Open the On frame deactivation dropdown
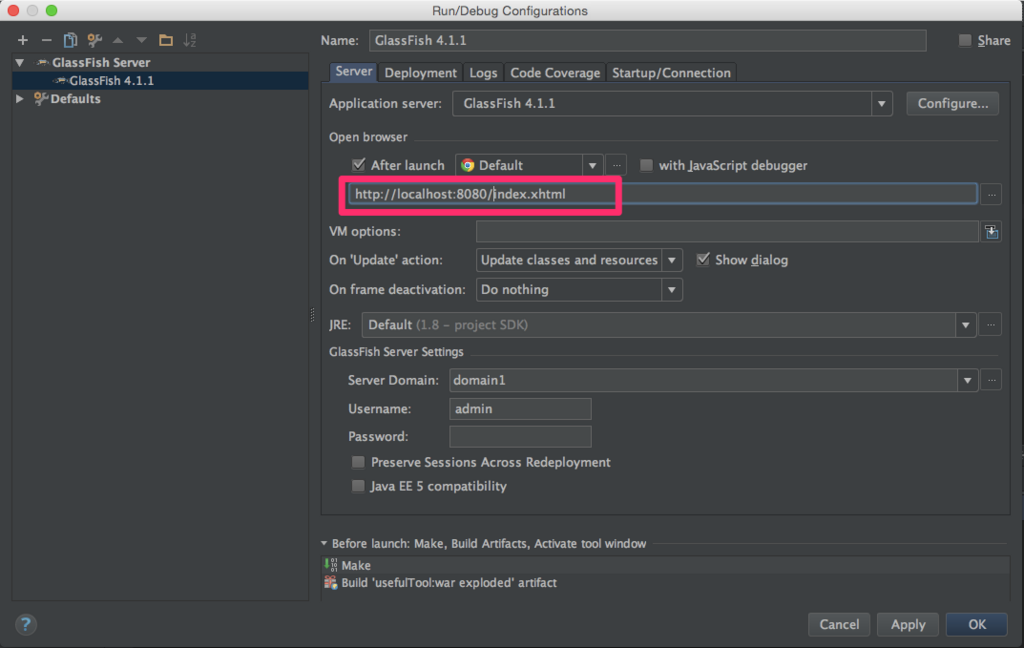The width and height of the screenshot is (1024, 648). 671,289
